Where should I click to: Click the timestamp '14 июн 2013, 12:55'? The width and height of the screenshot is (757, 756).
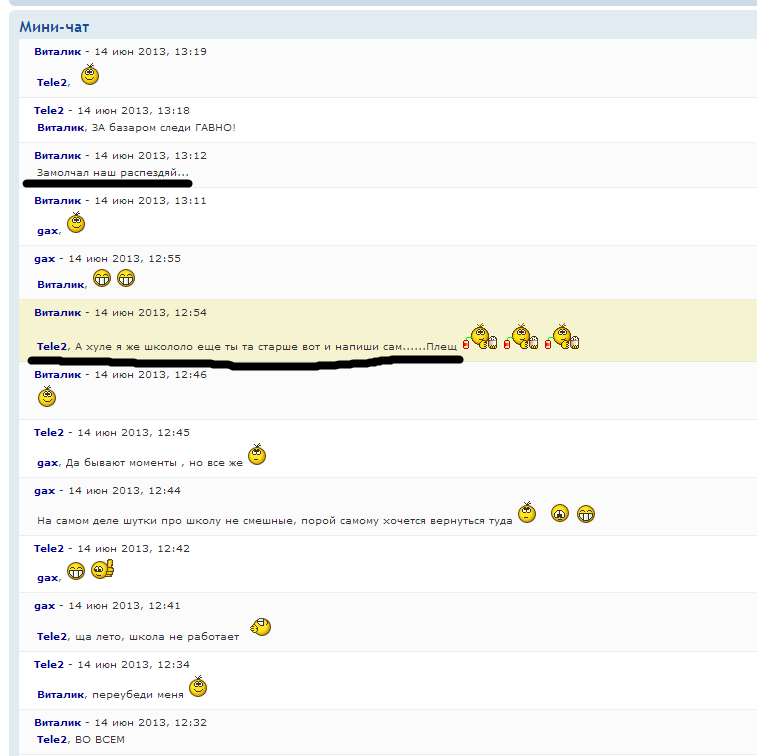125,259
